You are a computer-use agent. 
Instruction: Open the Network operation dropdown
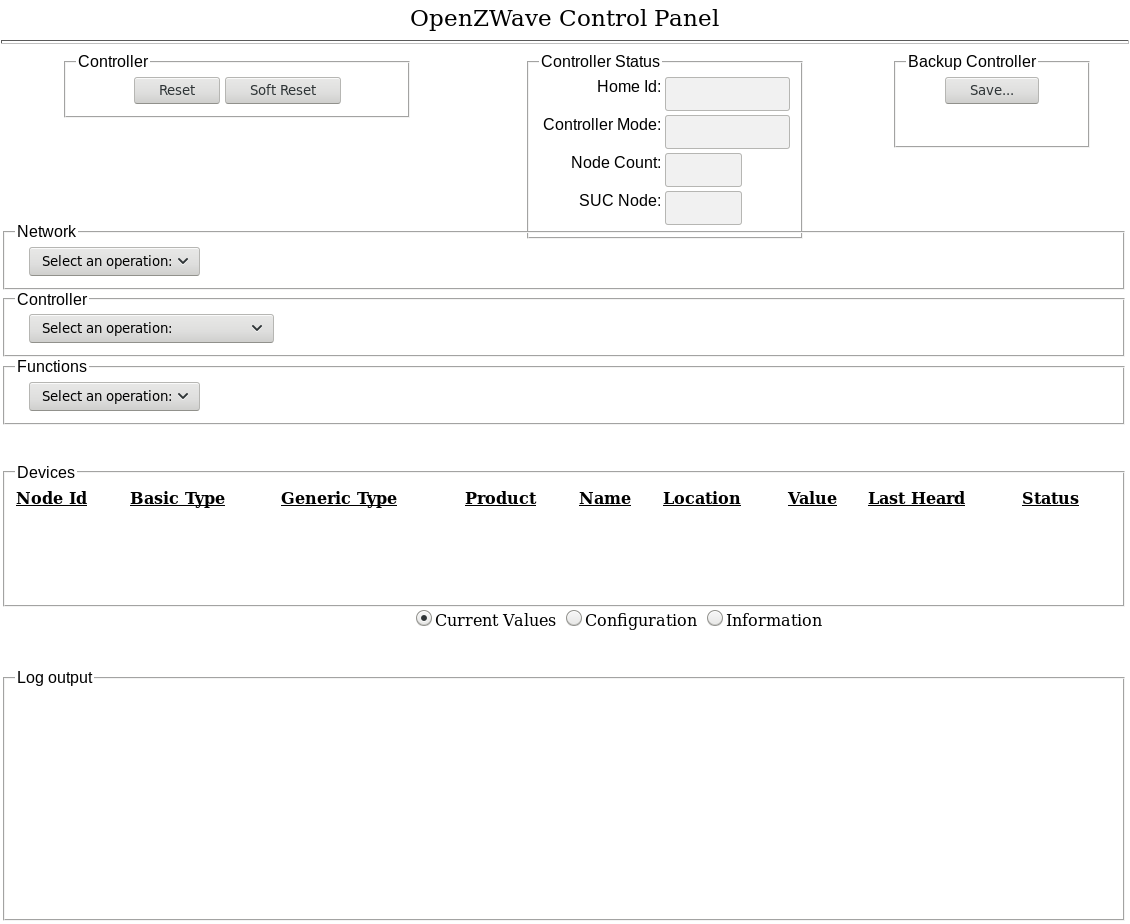[115, 261]
